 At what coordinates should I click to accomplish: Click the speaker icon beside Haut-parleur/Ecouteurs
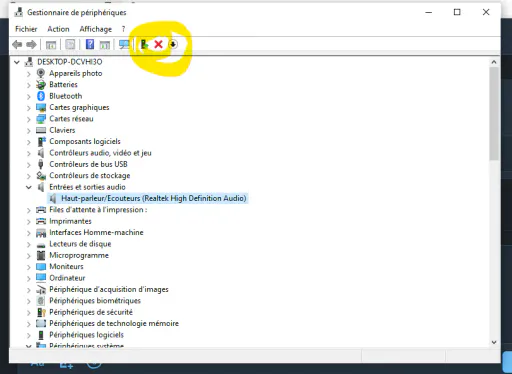53,198
